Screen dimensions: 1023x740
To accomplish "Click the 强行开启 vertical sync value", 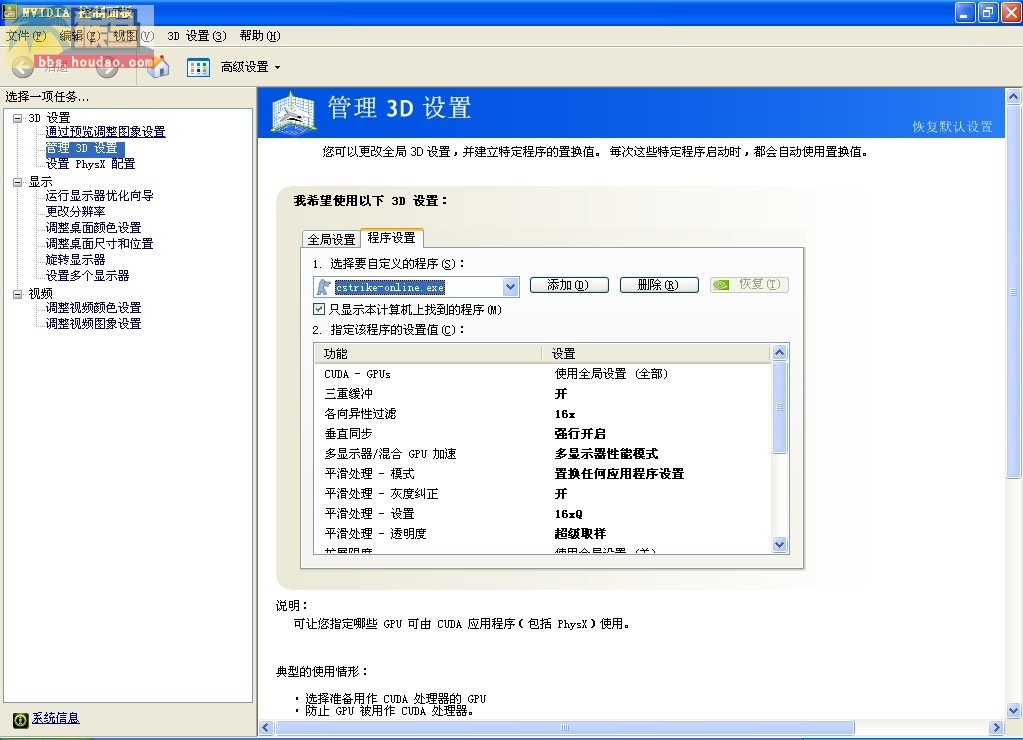I will 580,433.
